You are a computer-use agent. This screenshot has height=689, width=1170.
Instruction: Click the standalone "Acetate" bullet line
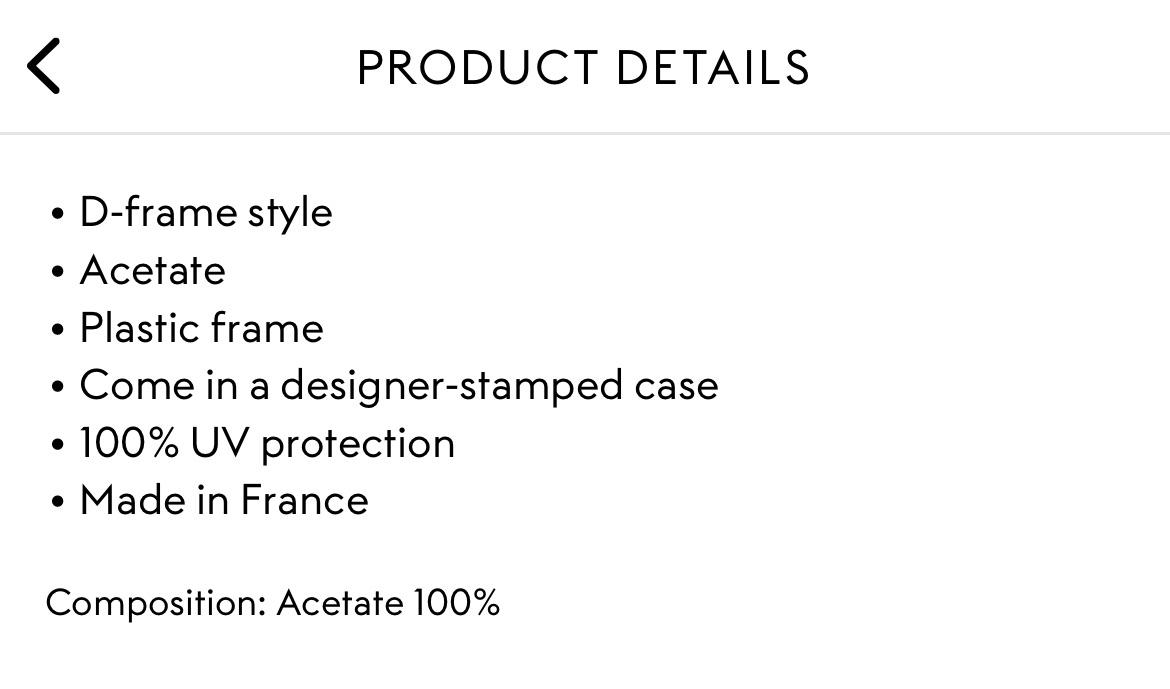[152, 271]
